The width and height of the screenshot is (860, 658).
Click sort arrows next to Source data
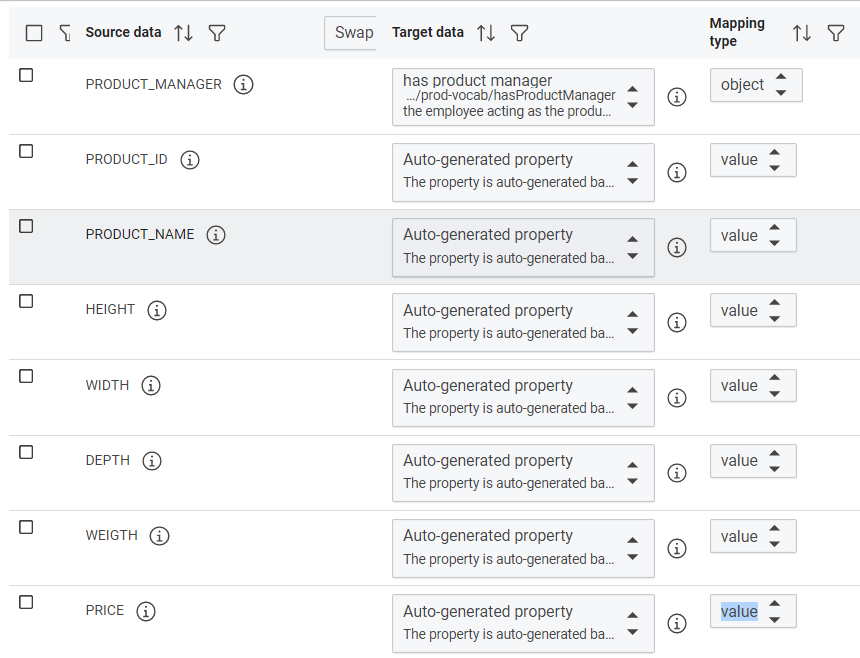click(183, 33)
